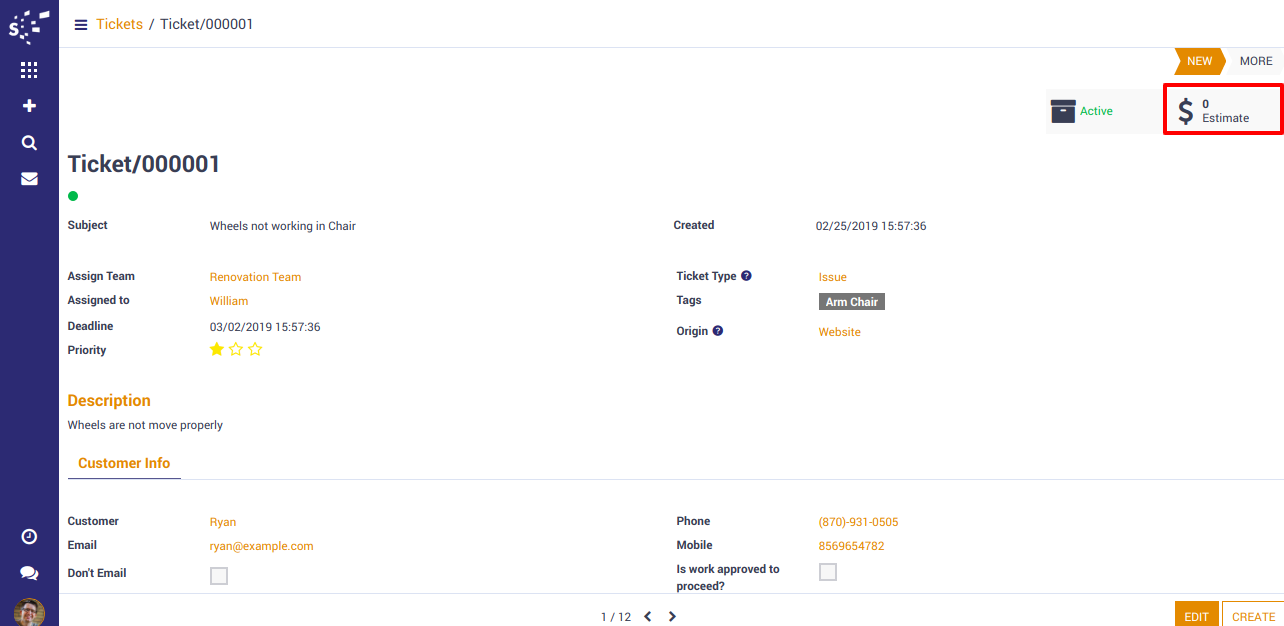Set priority to the third star
Screen dimensions: 1284x626
pos(255,350)
